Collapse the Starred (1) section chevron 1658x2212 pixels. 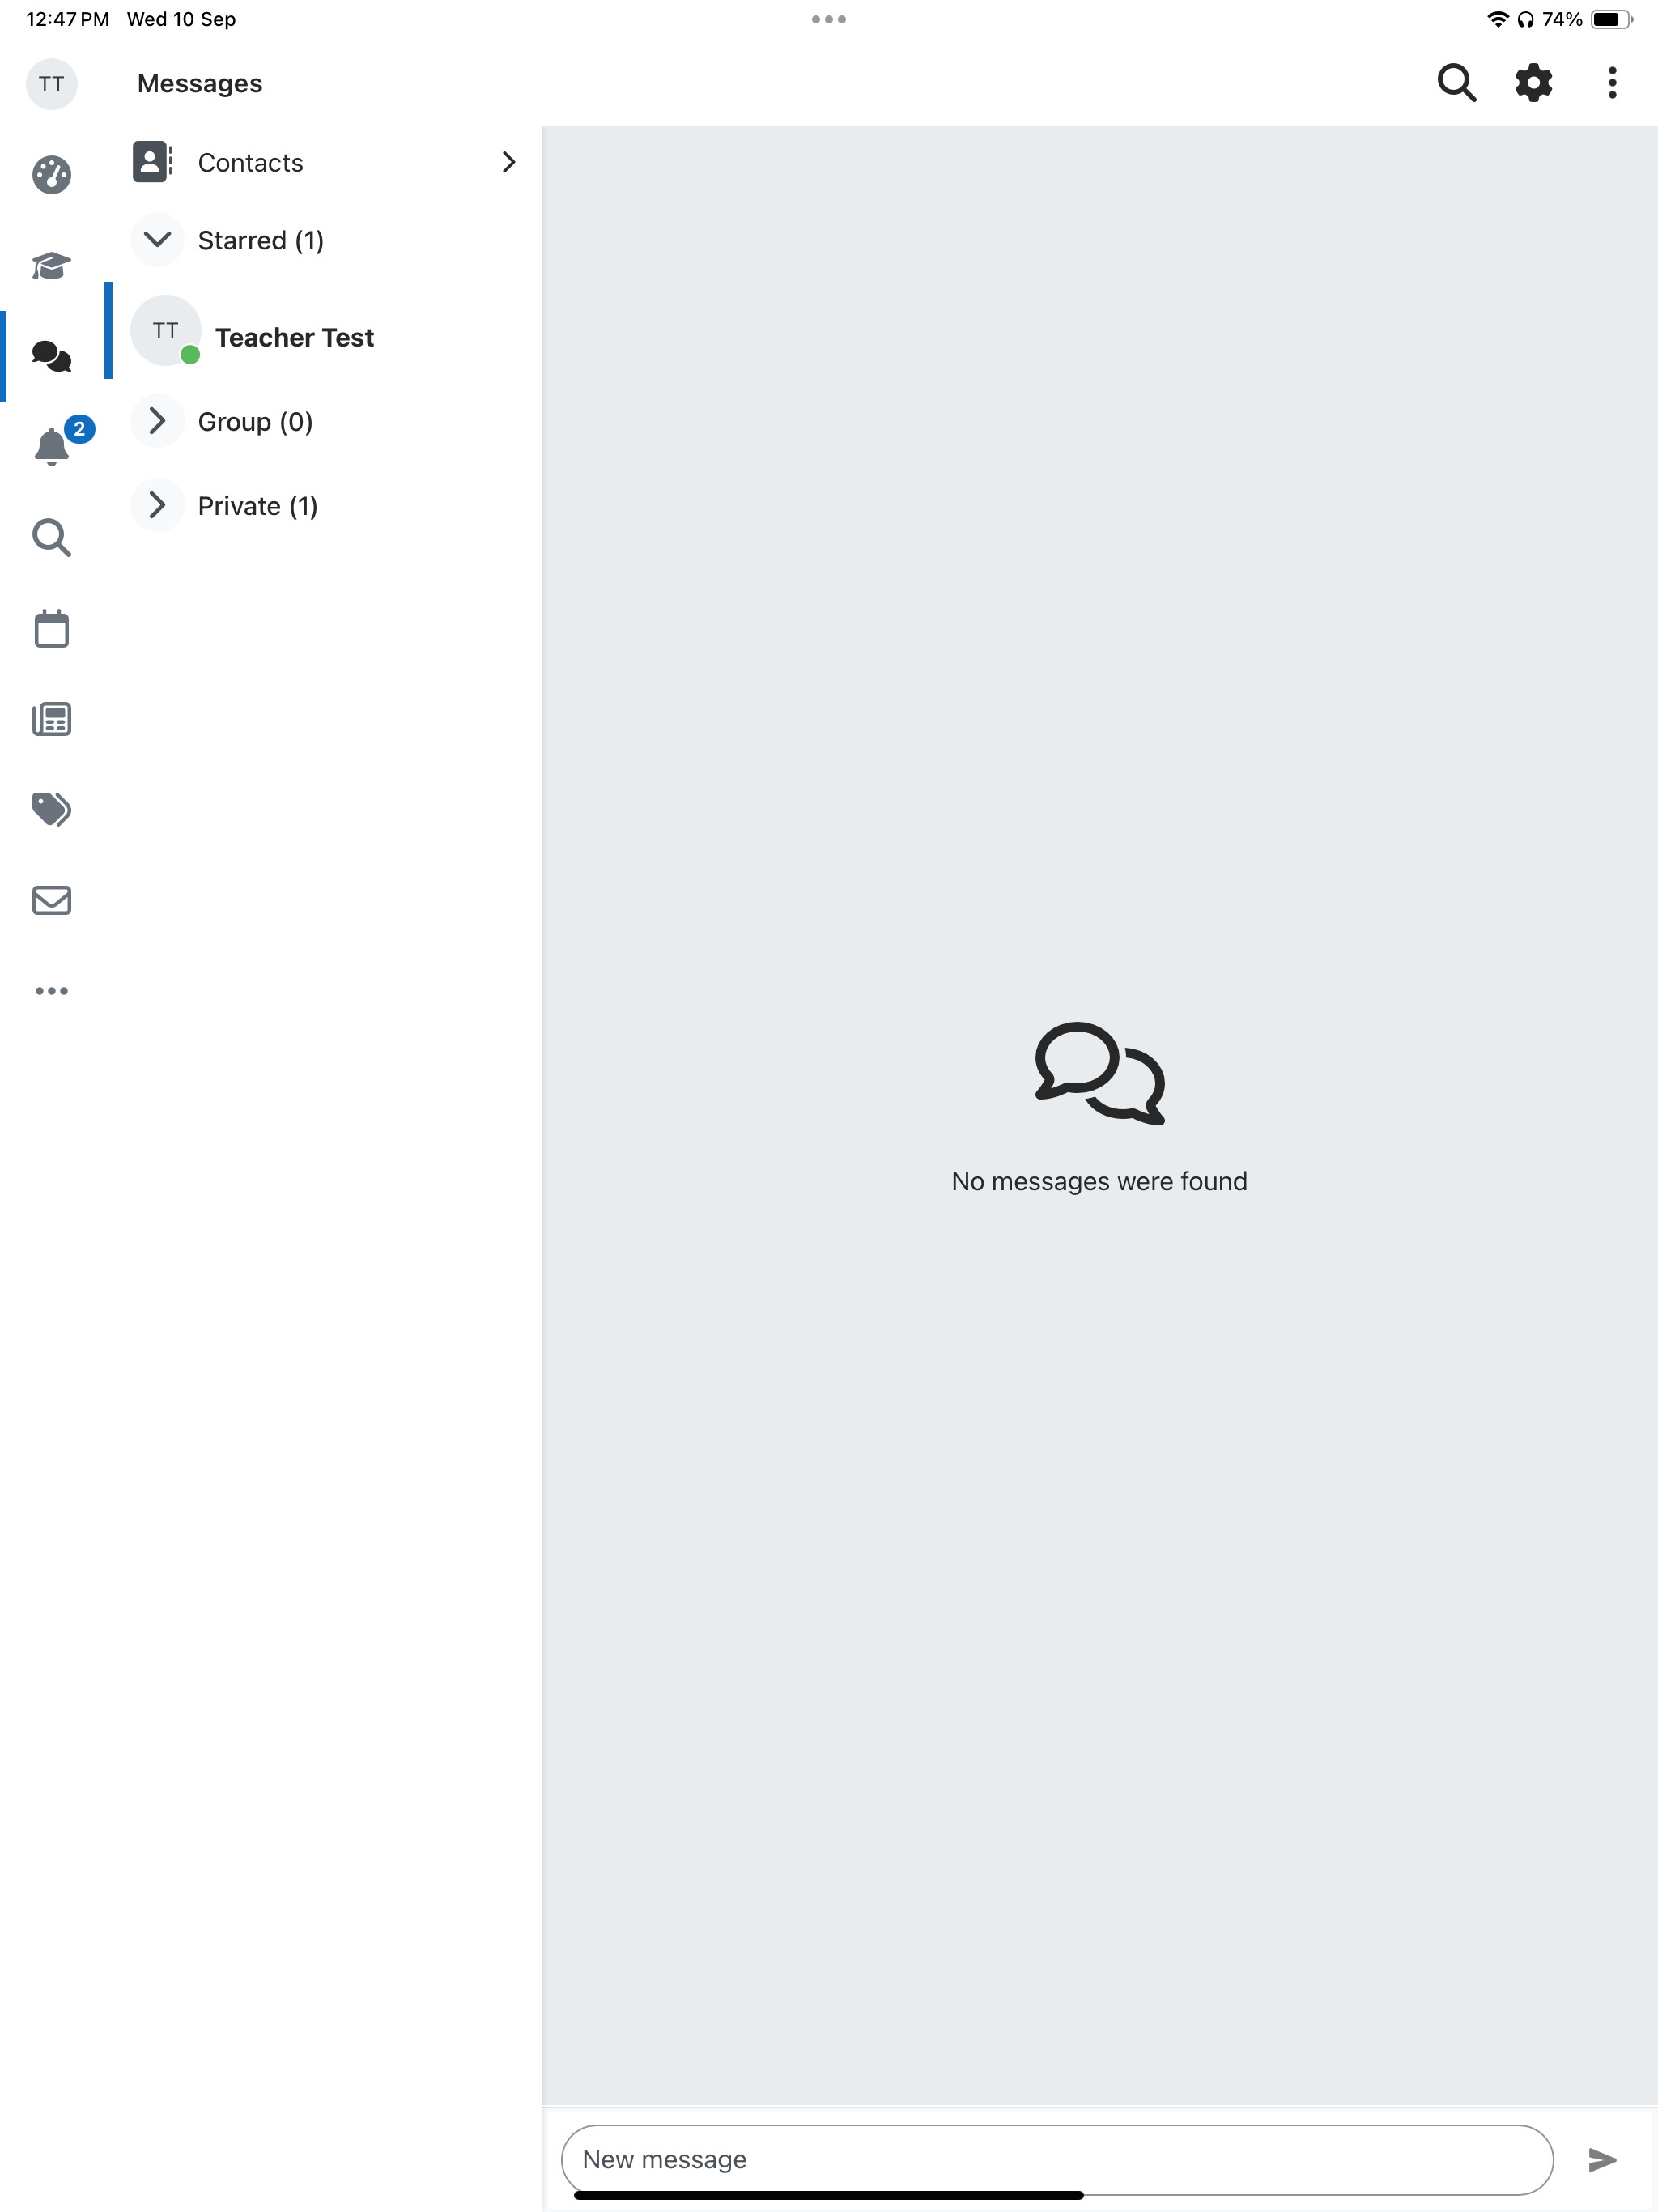[157, 239]
